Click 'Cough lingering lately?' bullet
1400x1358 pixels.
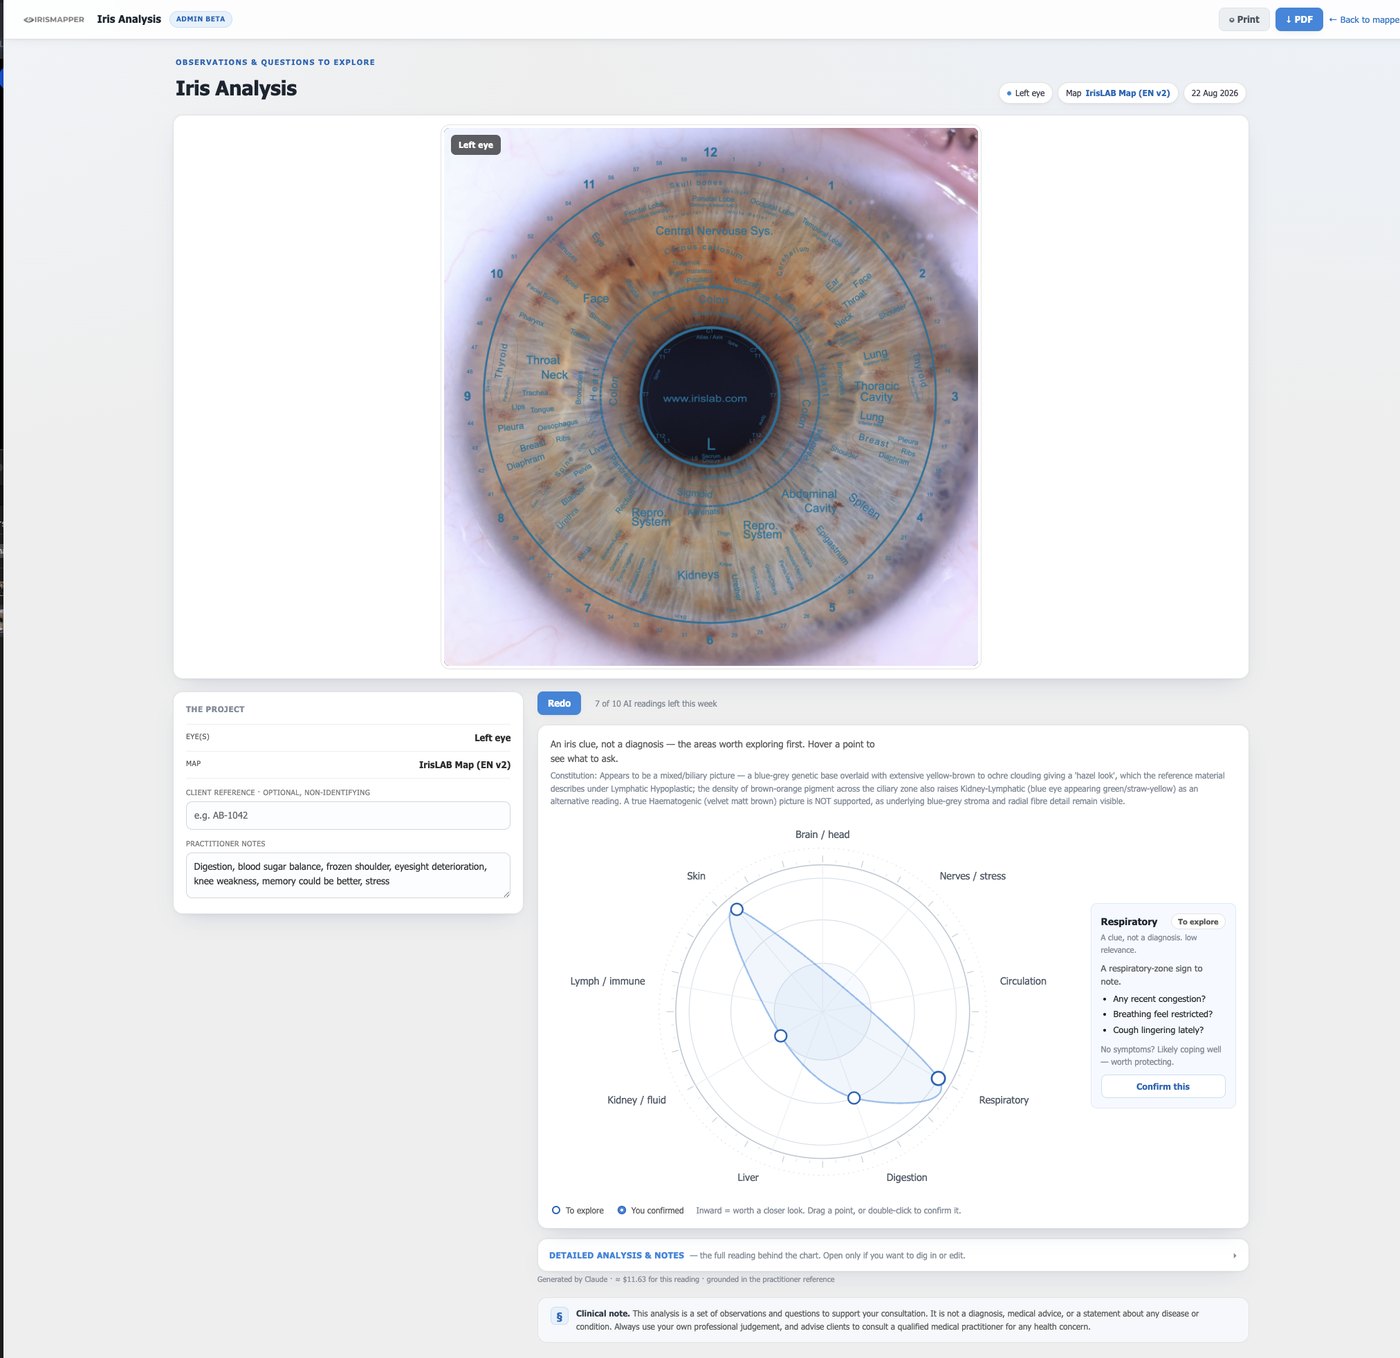pos(1158,1030)
